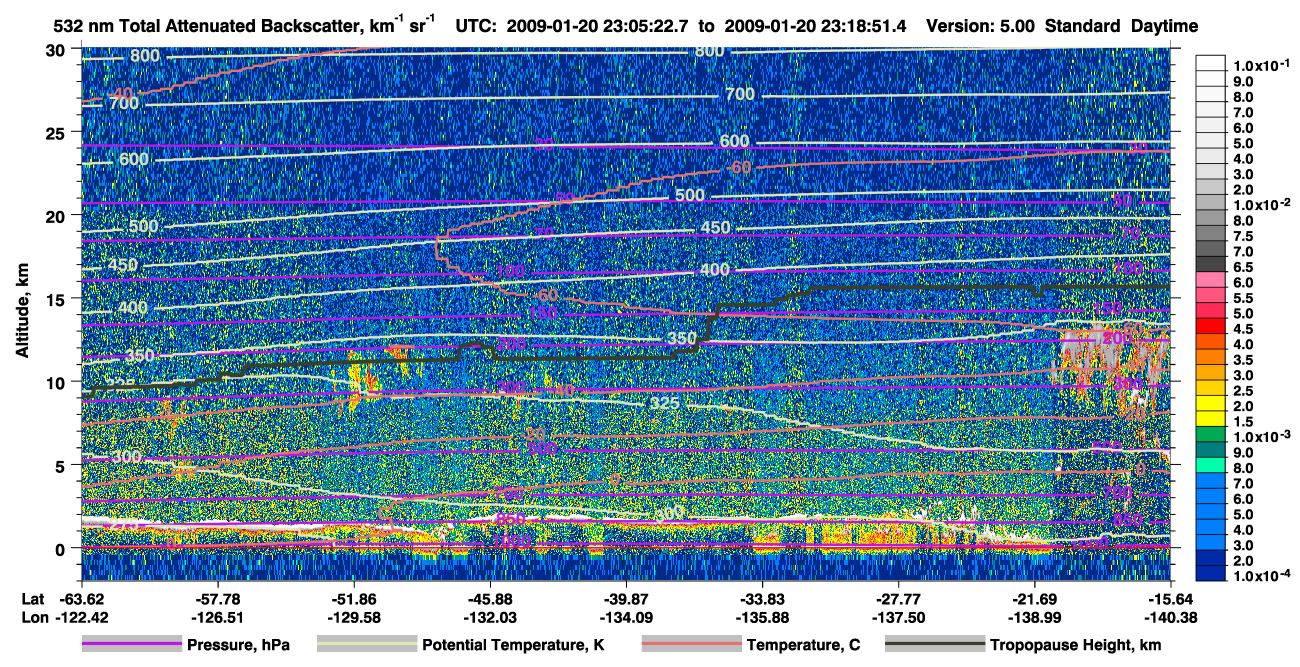
Task: Click the colorbar label 1.0x10-2
Action: point(1260,203)
